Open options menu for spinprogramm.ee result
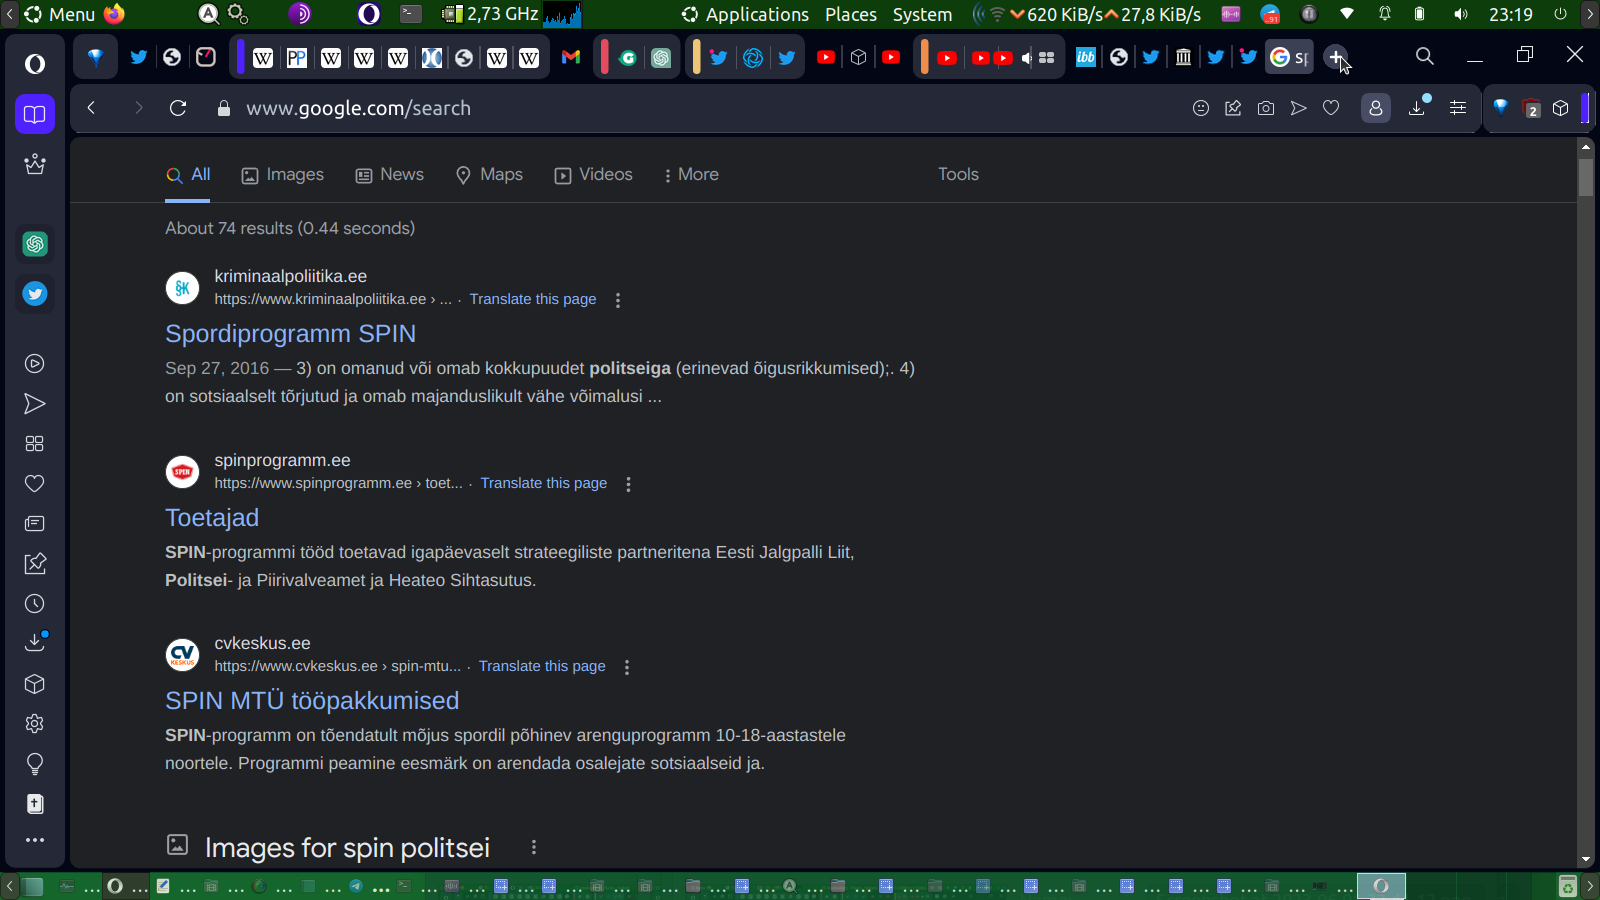1600x900 pixels. pyautogui.click(x=628, y=484)
